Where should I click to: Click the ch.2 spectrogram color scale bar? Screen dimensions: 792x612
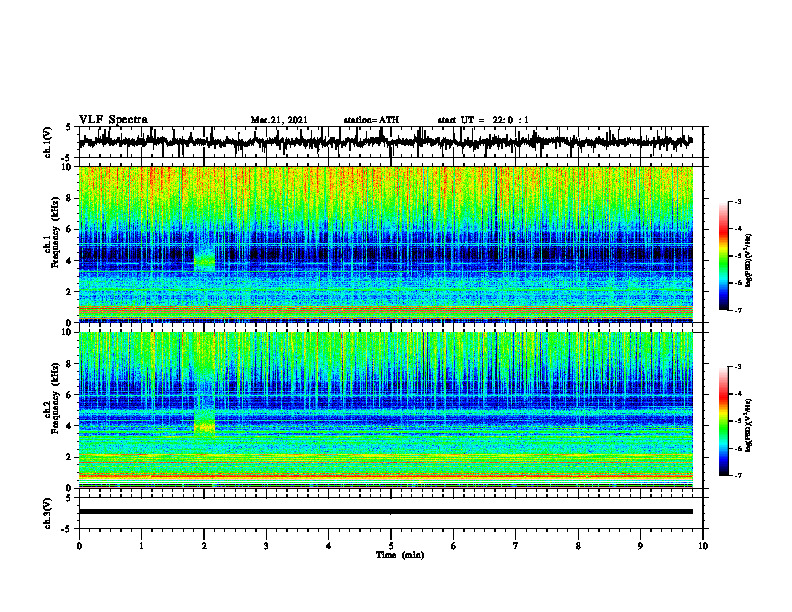click(724, 421)
